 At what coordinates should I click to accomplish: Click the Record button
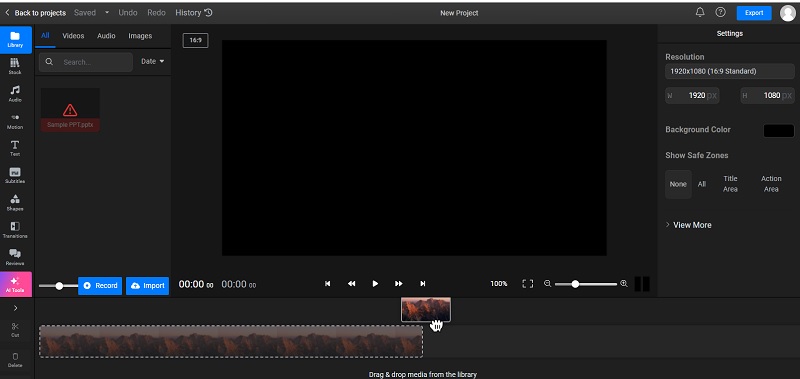click(x=100, y=286)
